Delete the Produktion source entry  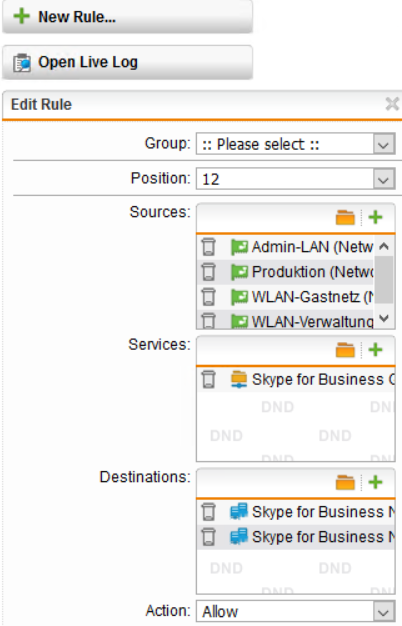pyautogui.click(x=208, y=272)
